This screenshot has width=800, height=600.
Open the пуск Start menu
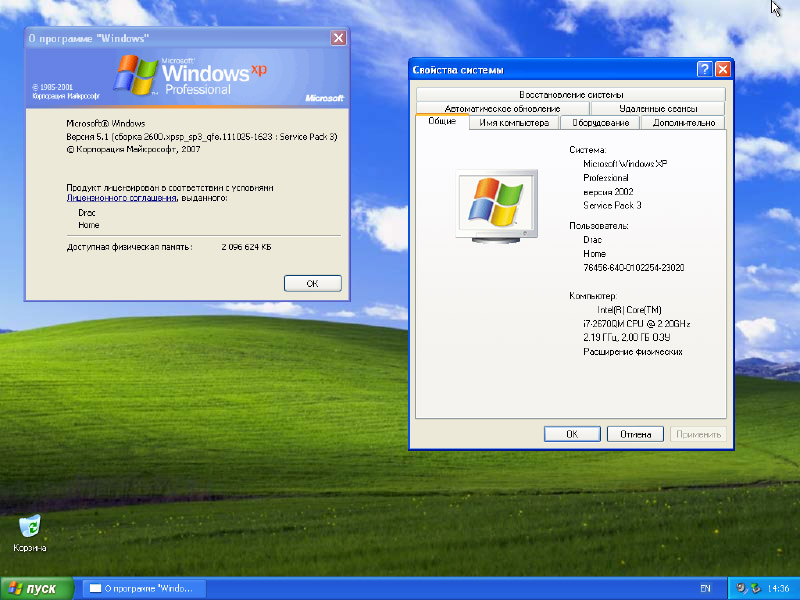click(x=37, y=588)
